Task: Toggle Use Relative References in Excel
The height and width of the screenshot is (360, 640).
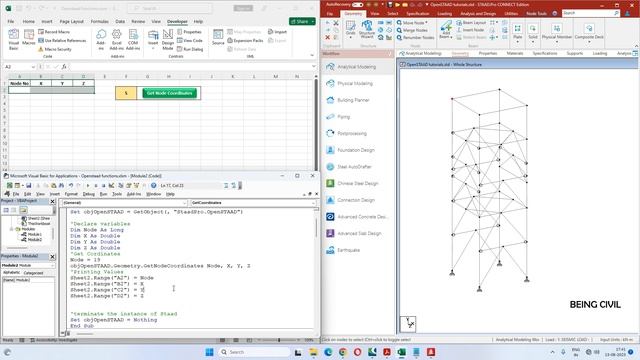Action: [62, 40]
